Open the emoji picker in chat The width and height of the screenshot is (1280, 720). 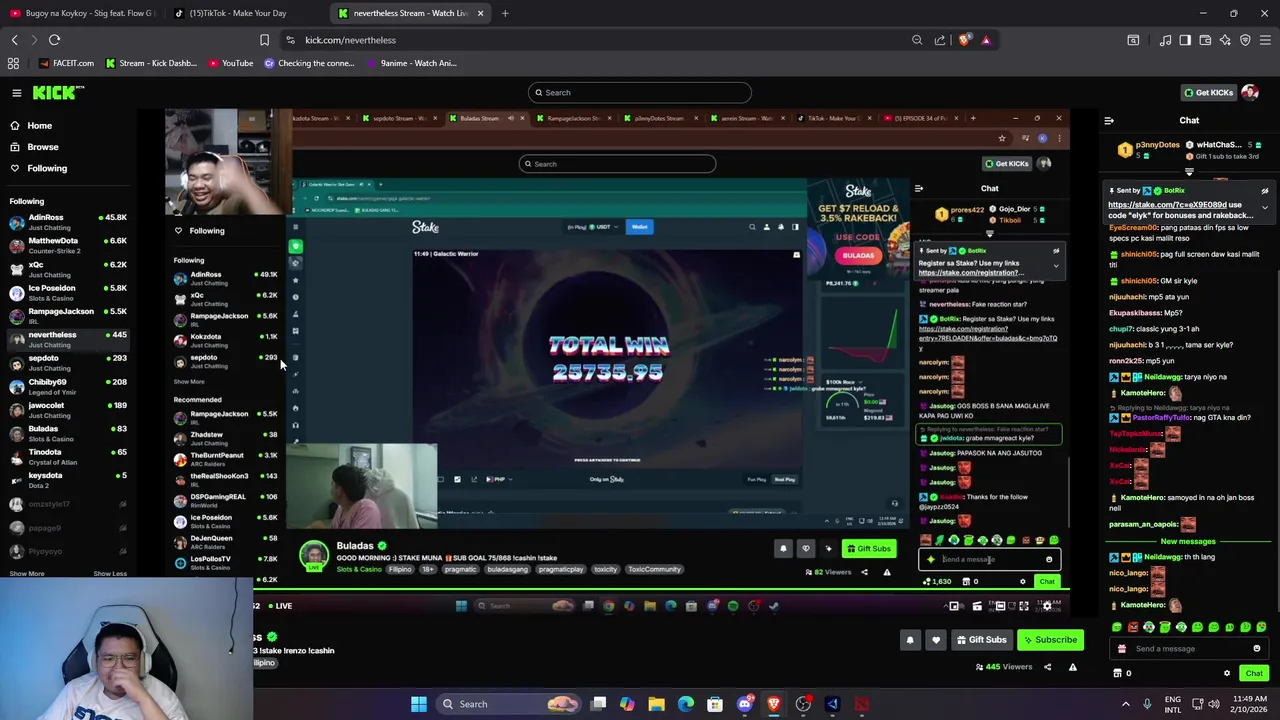(1257, 649)
